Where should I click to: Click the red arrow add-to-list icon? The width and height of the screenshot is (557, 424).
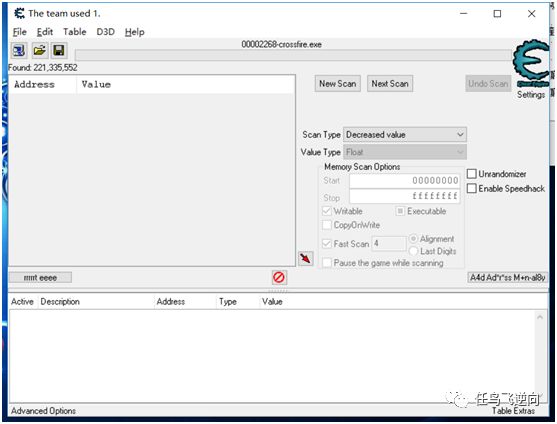305,258
